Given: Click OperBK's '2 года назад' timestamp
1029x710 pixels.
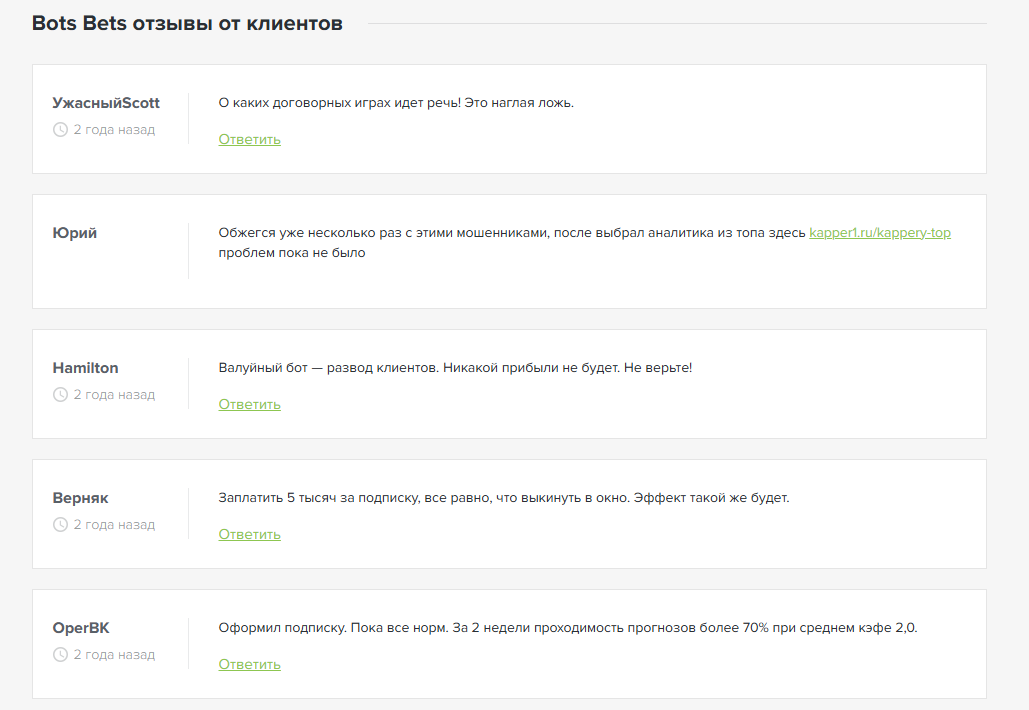Looking at the screenshot, I should click(x=114, y=655).
